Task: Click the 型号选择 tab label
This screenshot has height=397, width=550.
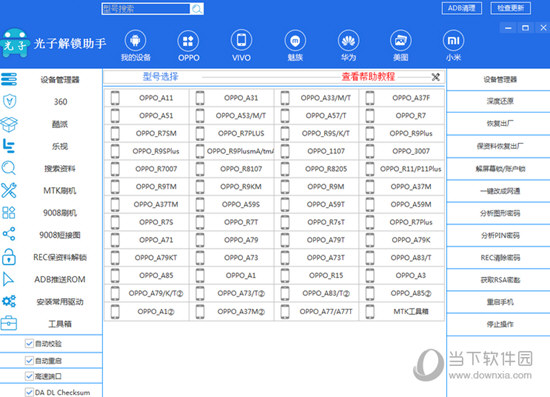Action: click(x=161, y=76)
